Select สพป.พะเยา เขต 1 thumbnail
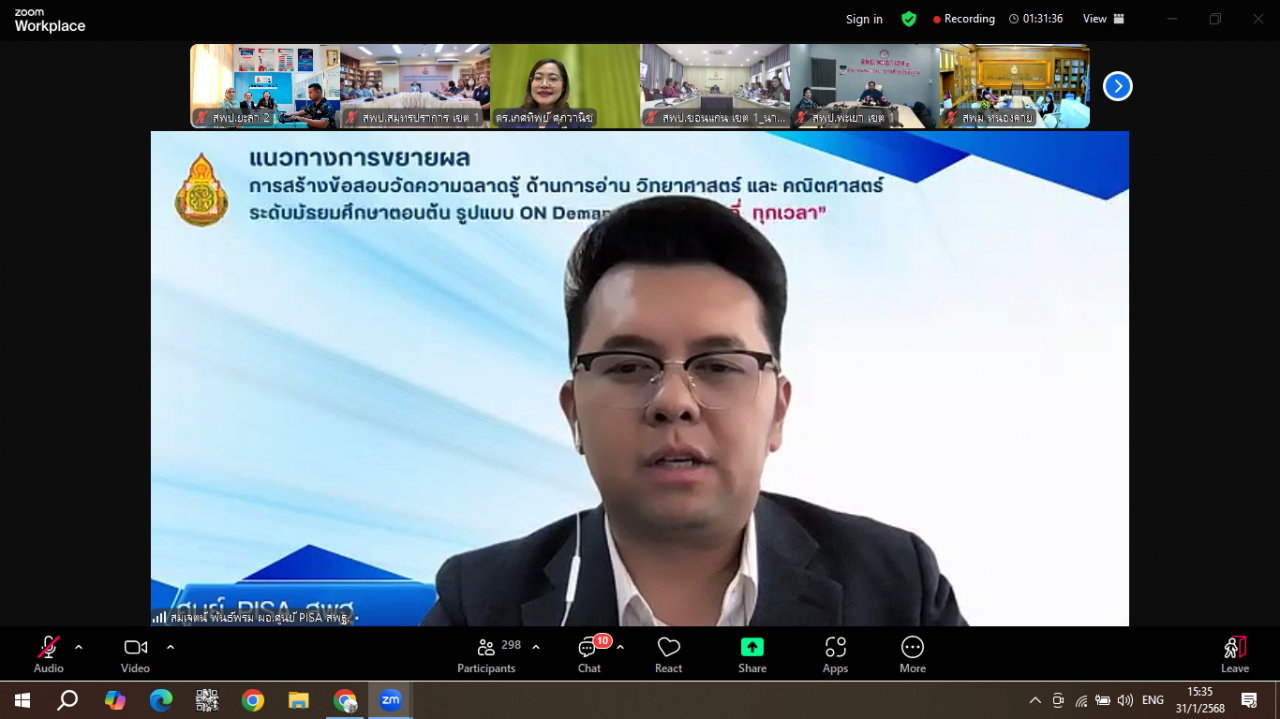This screenshot has height=719, width=1280. (x=865, y=86)
